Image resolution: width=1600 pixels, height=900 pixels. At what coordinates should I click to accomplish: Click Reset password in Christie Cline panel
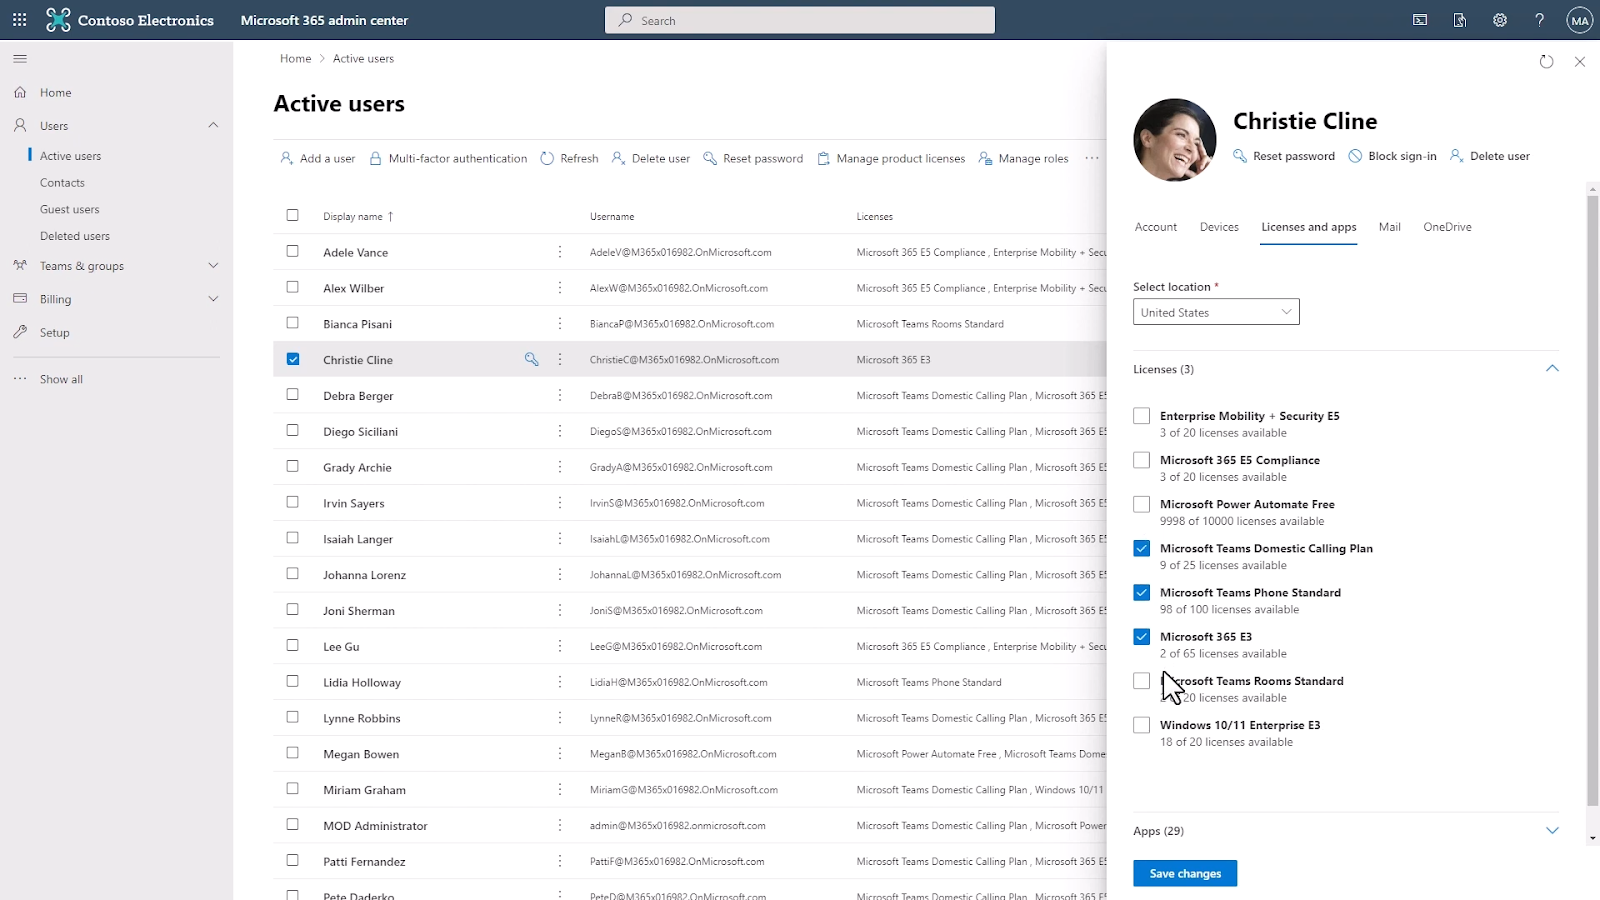(1284, 156)
